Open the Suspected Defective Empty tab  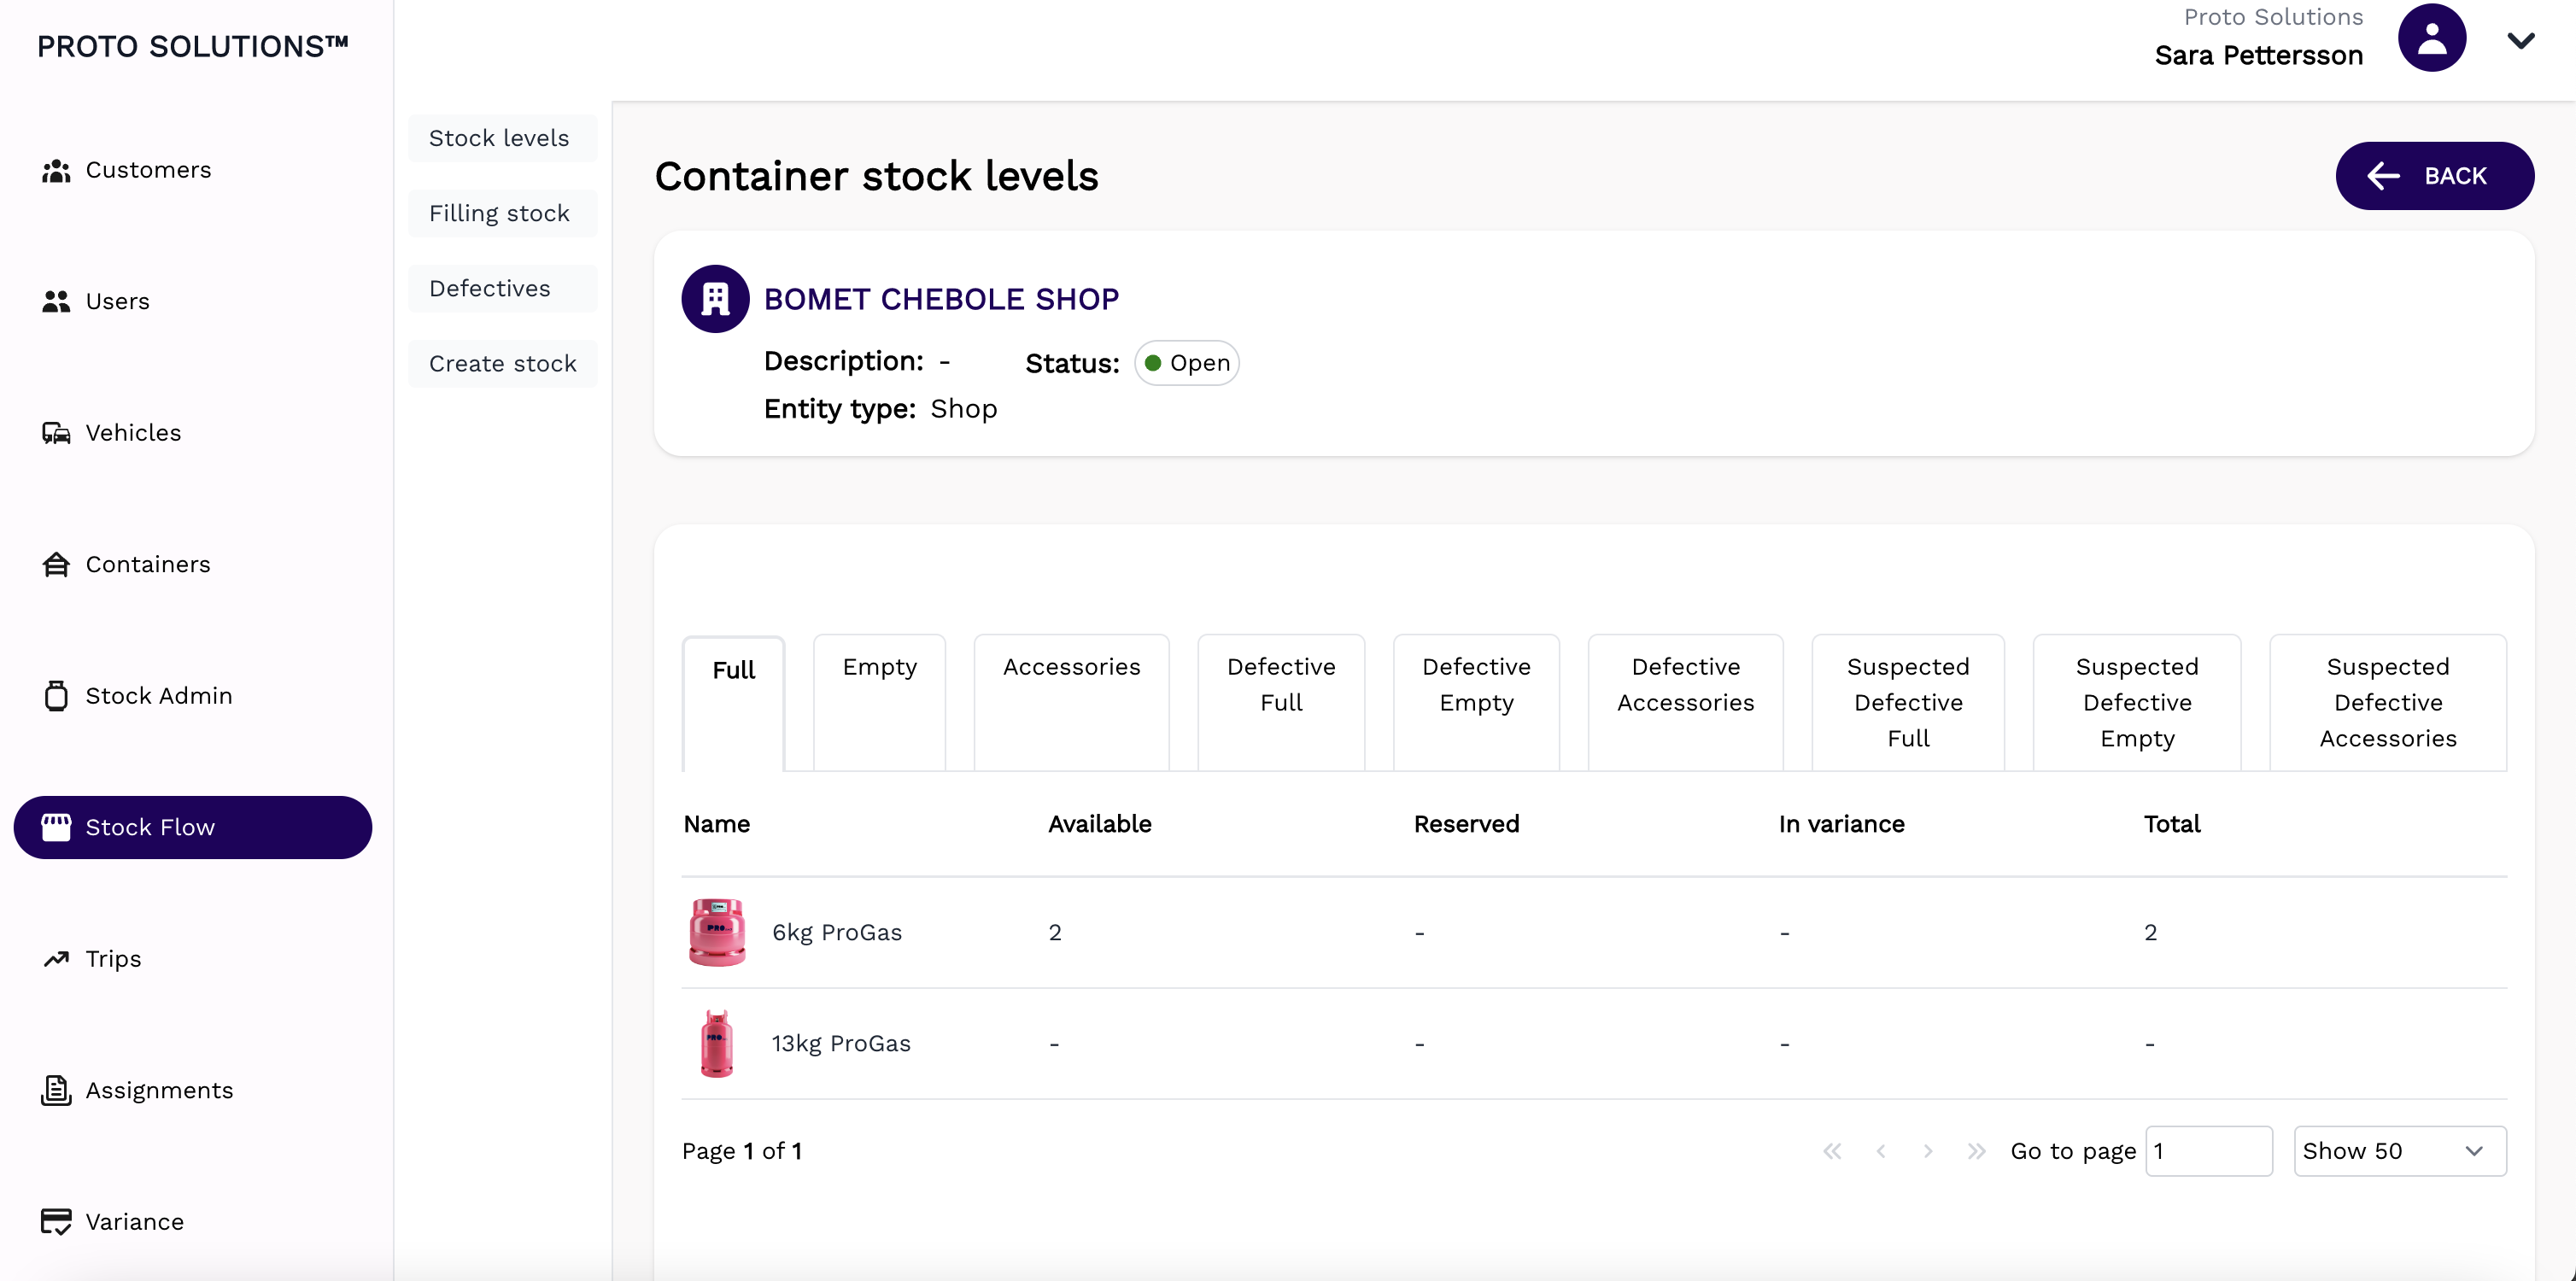pos(2137,702)
